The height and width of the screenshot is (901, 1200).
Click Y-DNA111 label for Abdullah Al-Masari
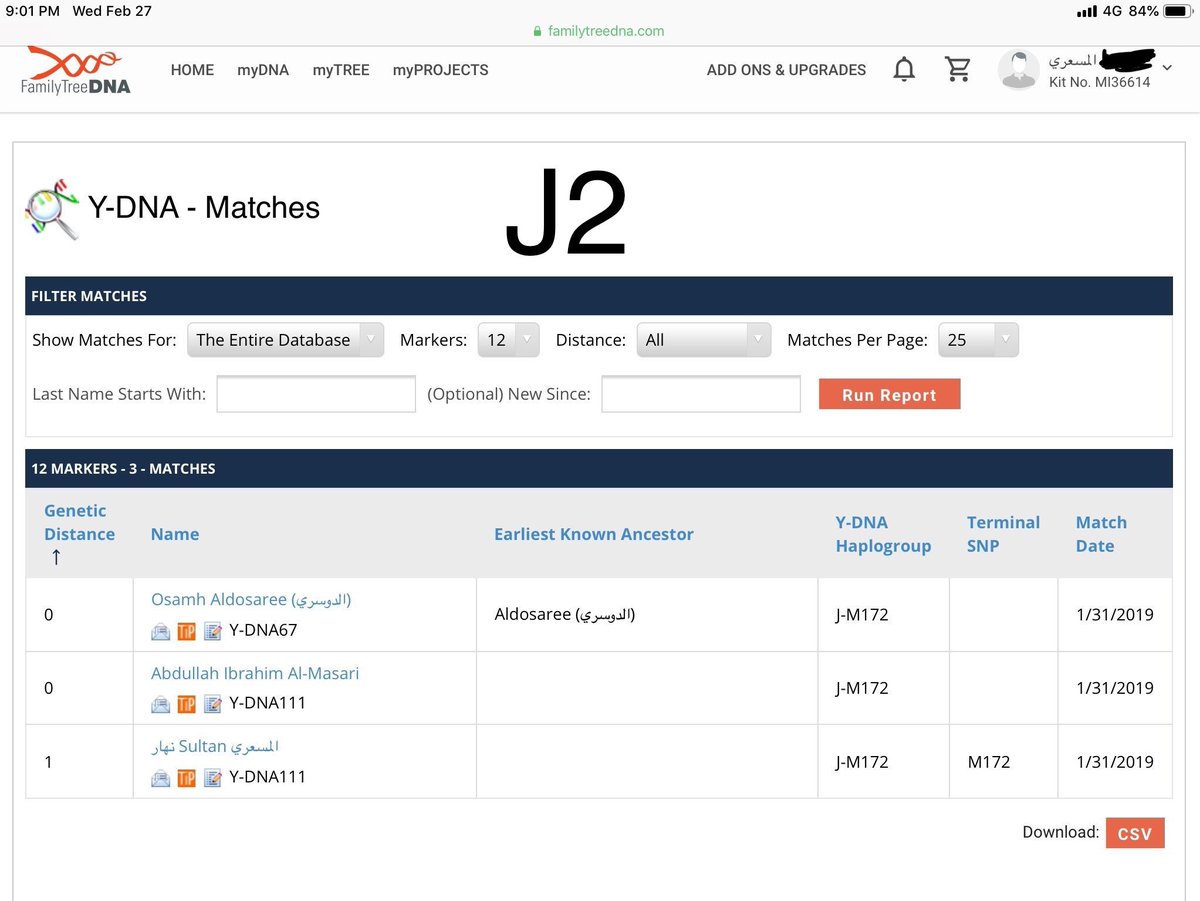click(x=267, y=704)
